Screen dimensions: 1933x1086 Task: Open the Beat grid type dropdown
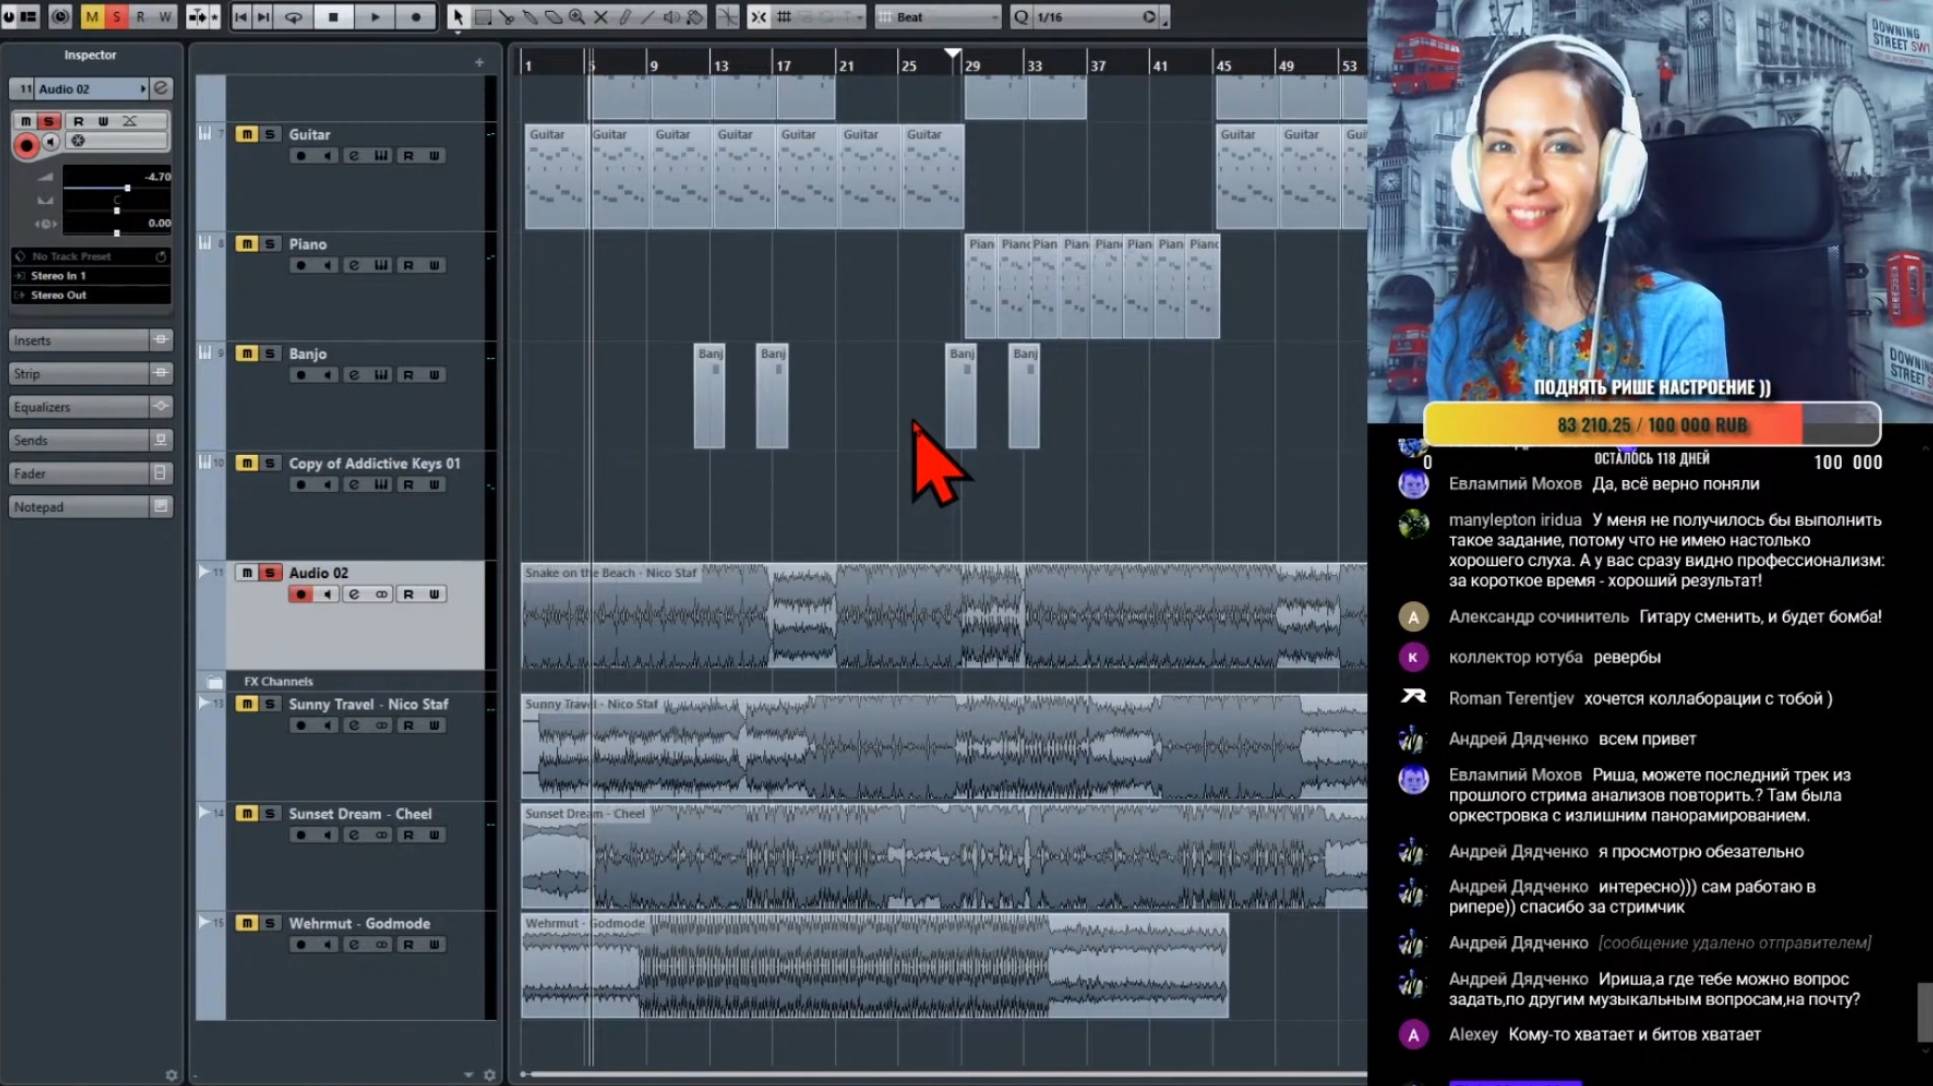[937, 17]
